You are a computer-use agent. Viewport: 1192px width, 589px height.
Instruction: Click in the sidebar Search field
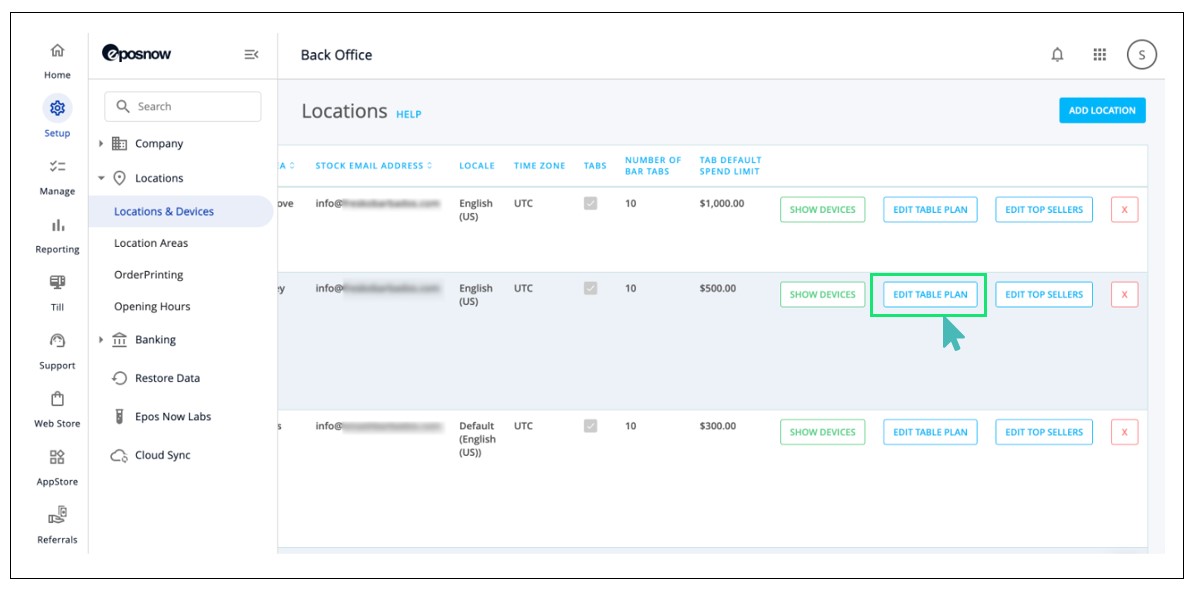[183, 107]
